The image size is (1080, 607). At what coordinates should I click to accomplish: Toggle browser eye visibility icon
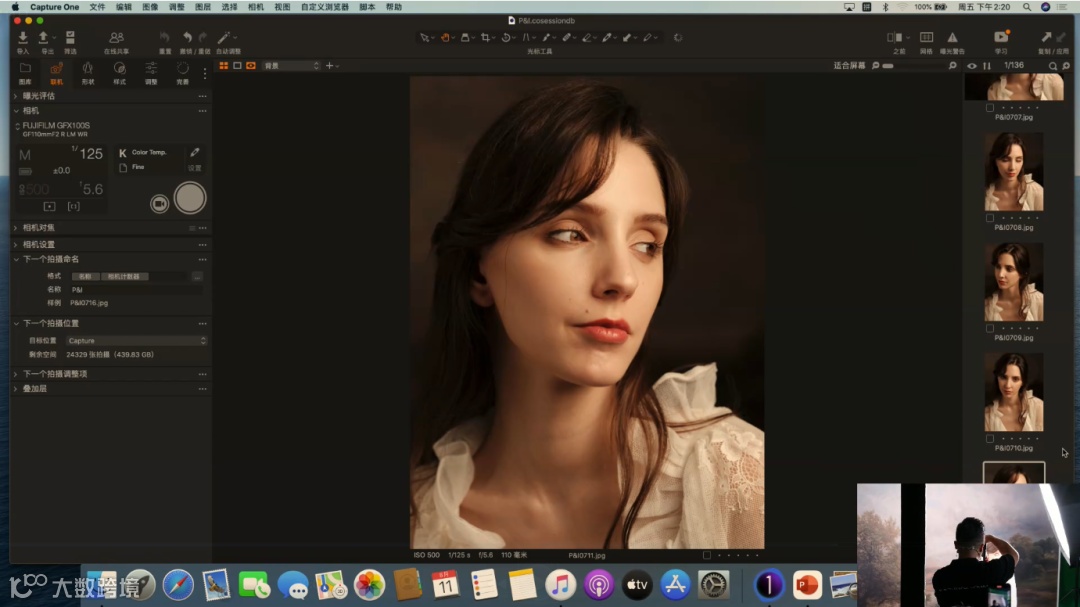[x=972, y=66]
